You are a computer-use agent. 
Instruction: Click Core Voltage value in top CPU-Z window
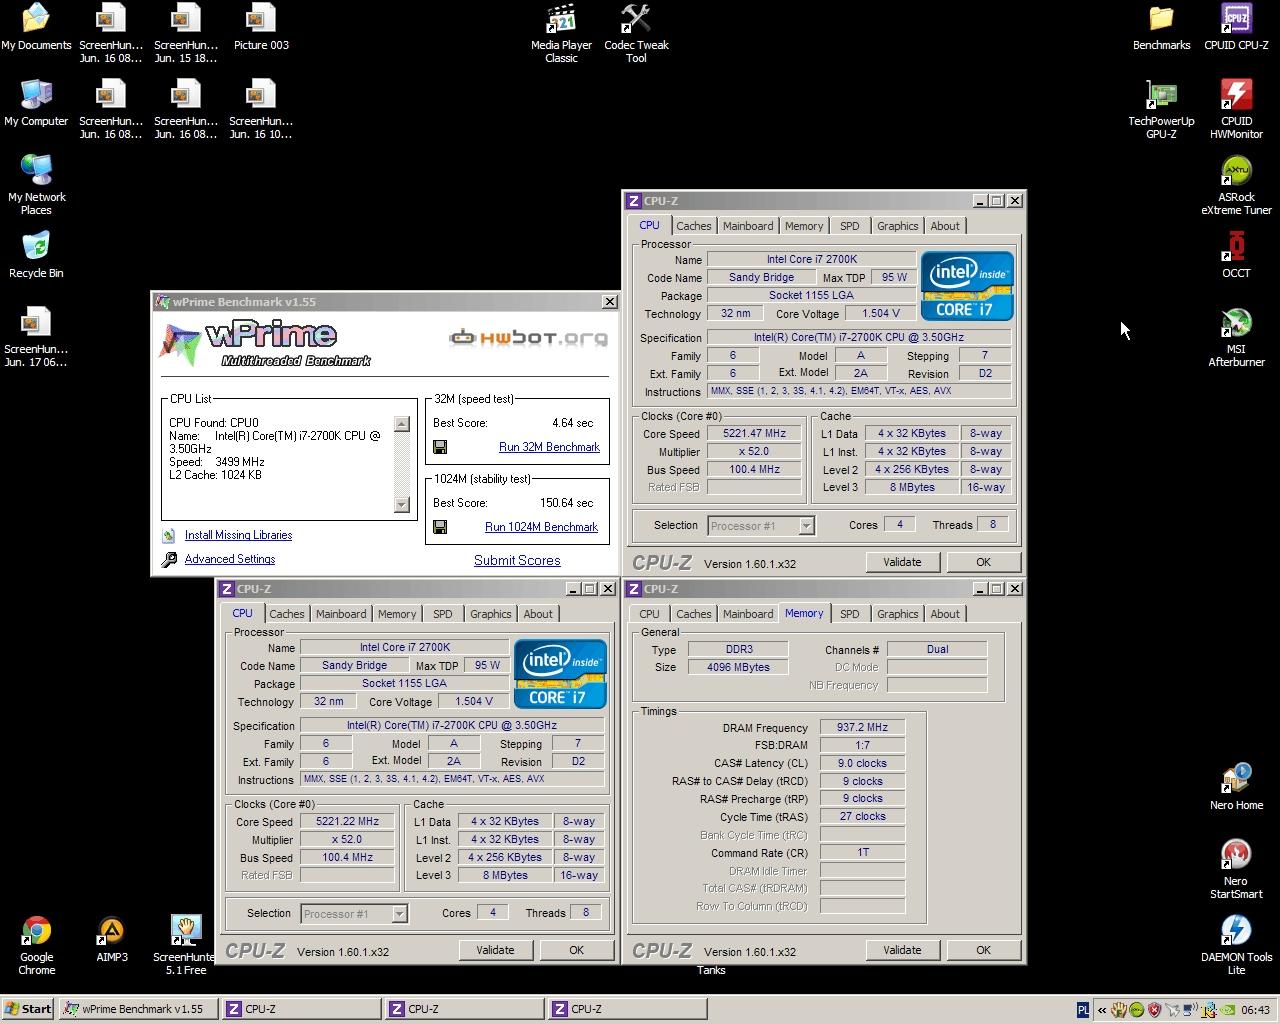click(x=881, y=313)
